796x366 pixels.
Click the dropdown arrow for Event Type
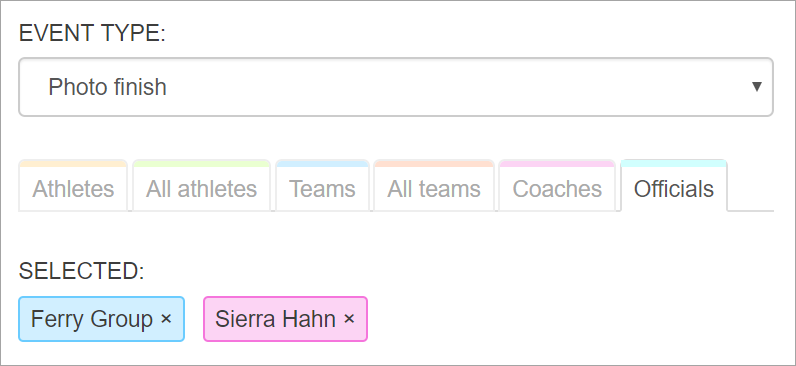[756, 87]
